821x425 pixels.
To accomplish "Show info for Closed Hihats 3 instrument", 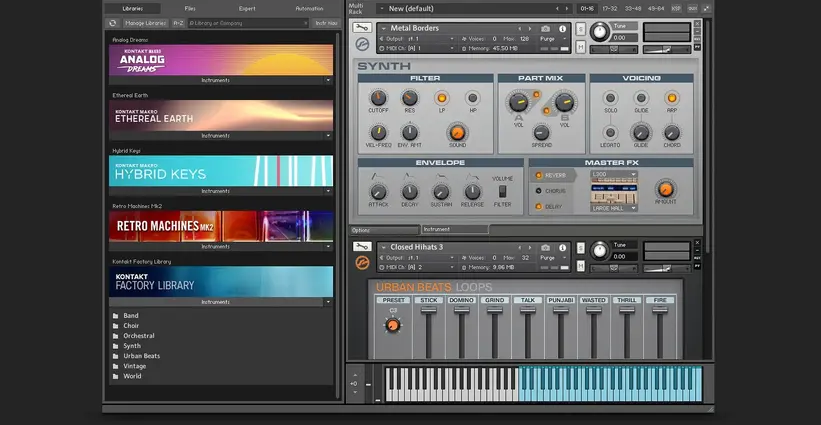I will point(562,248).
